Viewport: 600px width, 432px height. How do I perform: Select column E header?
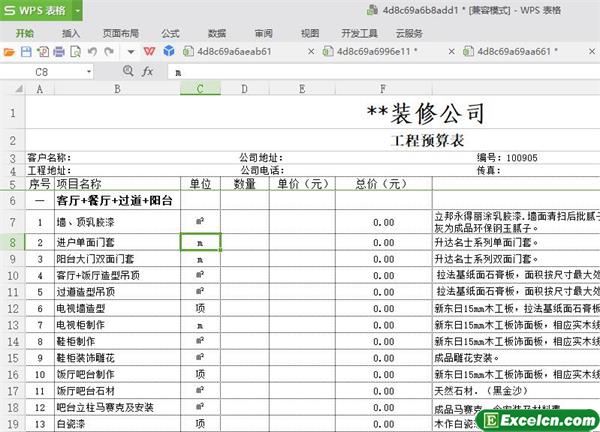(x=302, y=89)
